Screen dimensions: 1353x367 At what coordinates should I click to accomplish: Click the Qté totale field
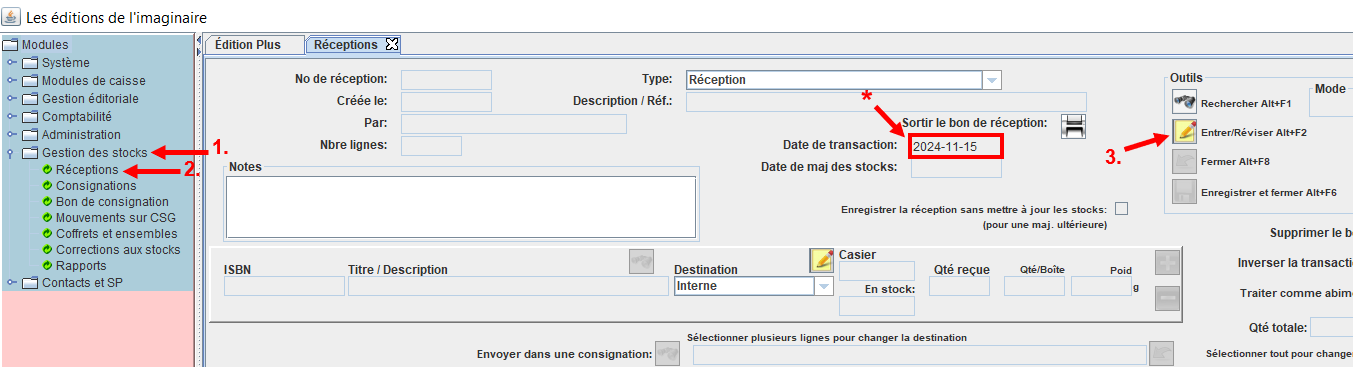[x=1331, y=328]
